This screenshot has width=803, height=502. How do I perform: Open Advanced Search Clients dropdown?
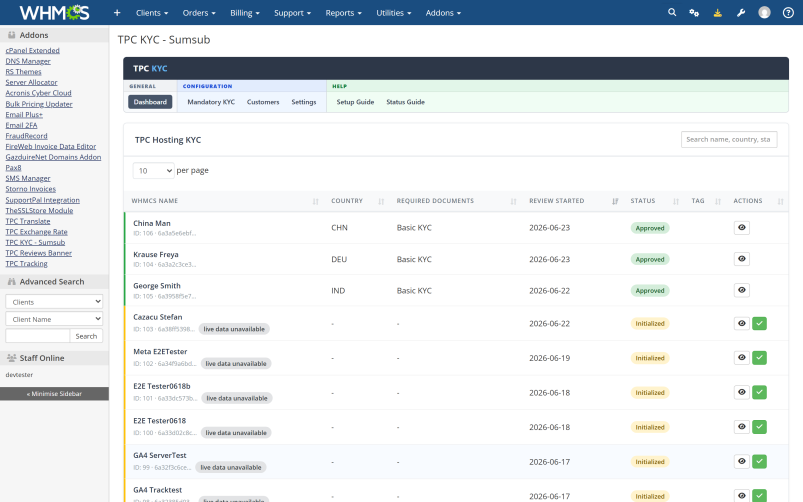54,302
